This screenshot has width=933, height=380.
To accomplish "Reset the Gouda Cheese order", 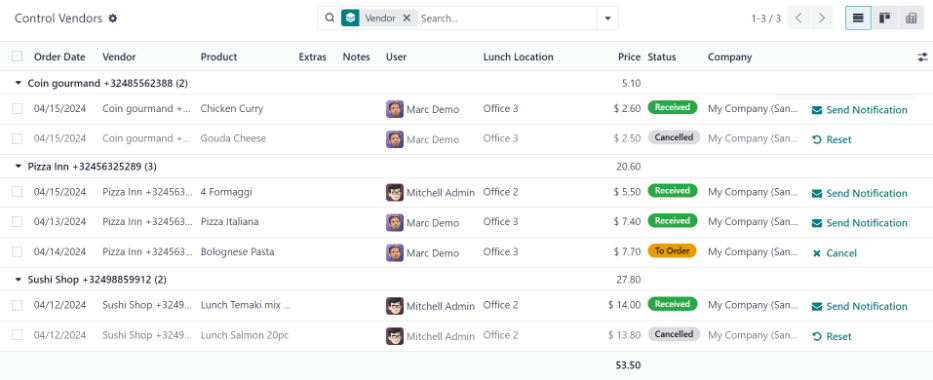I will [832, 140].
